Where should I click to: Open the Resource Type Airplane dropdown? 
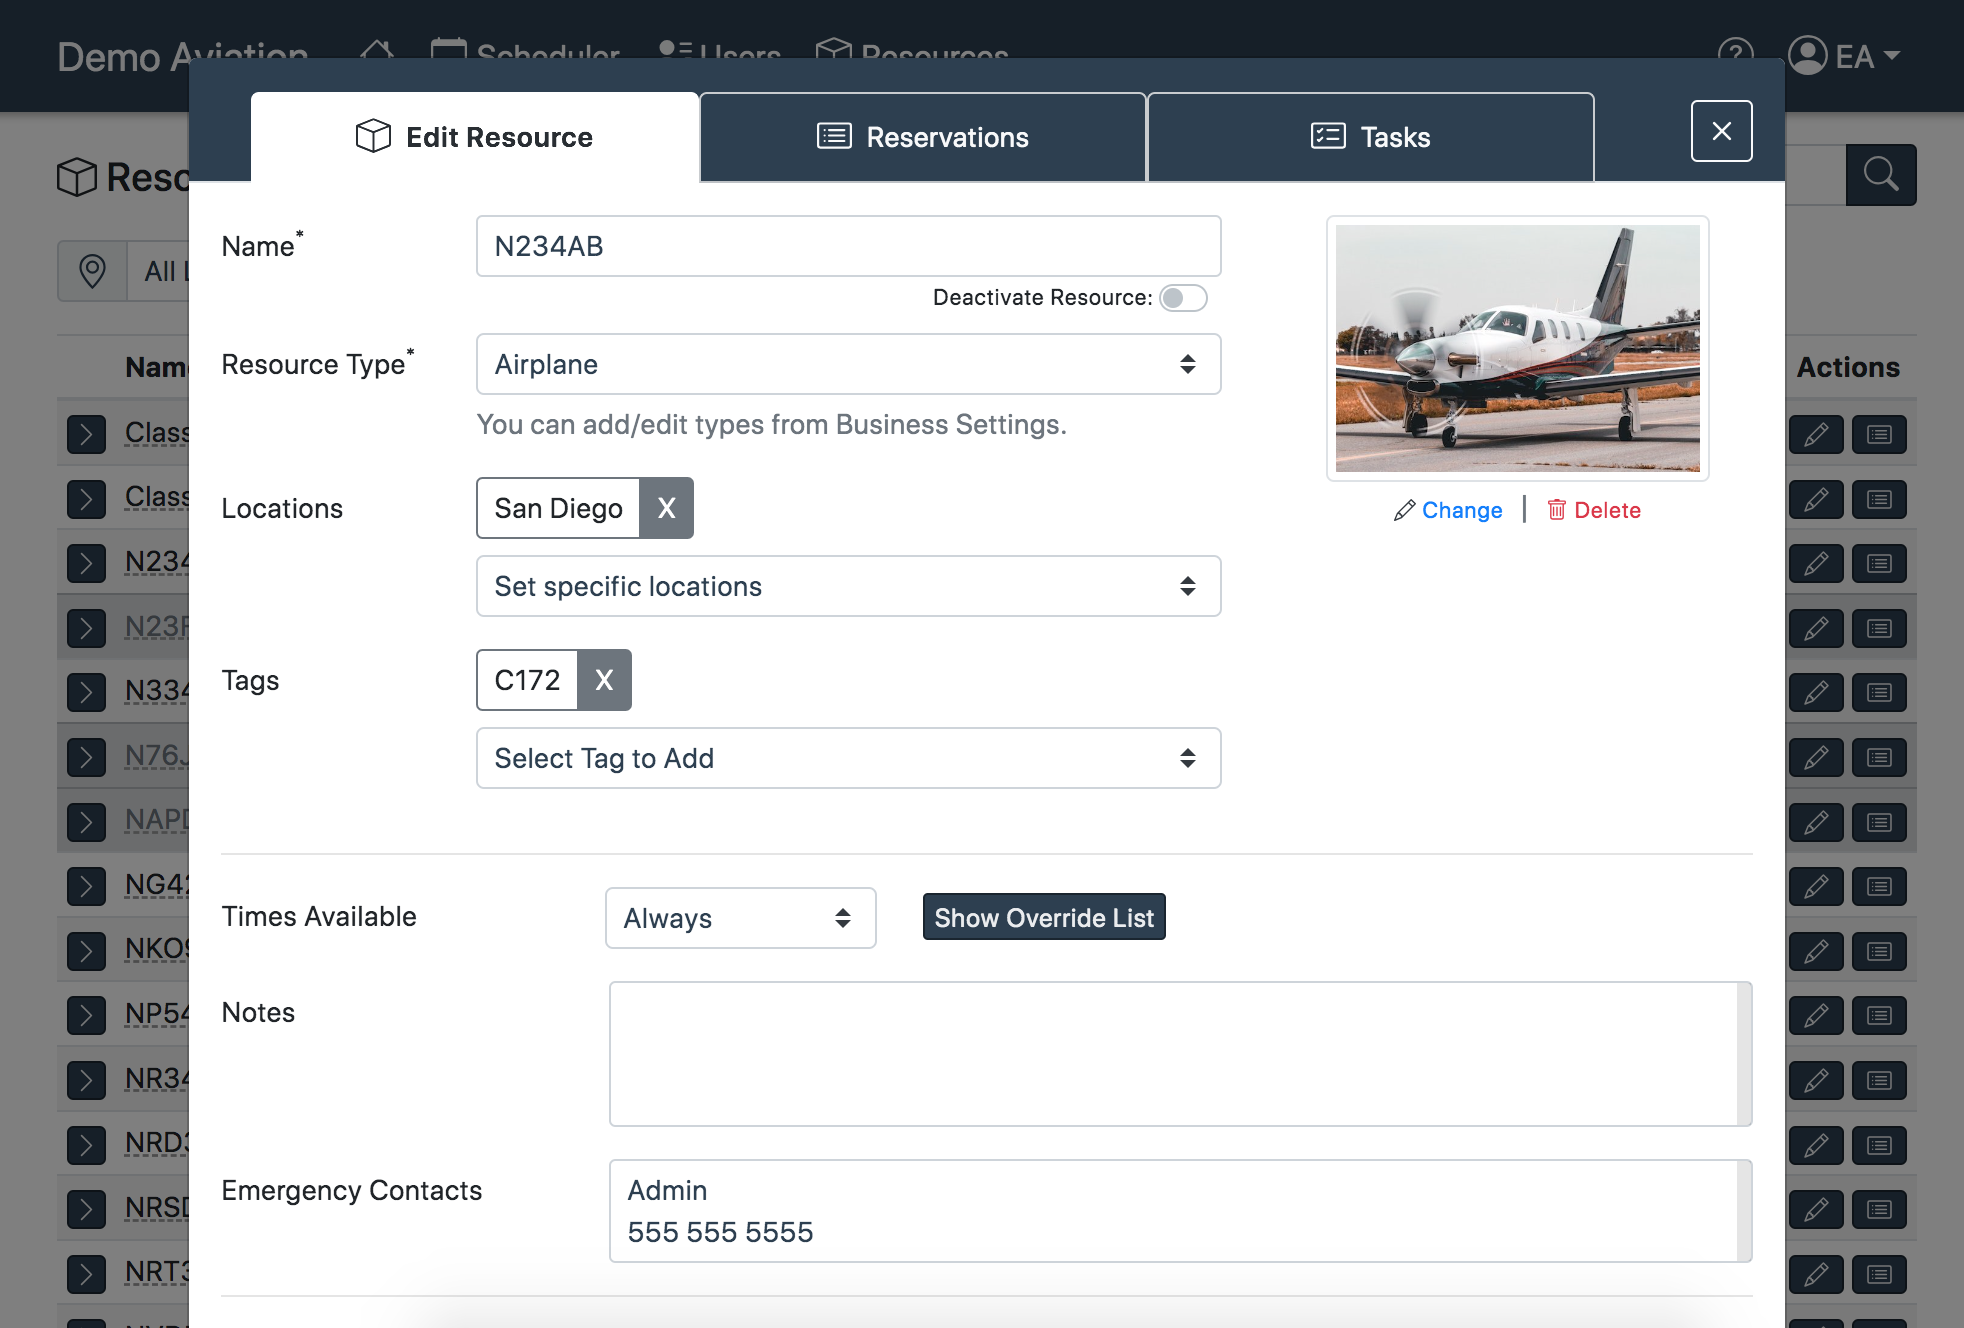coord(848,364)
